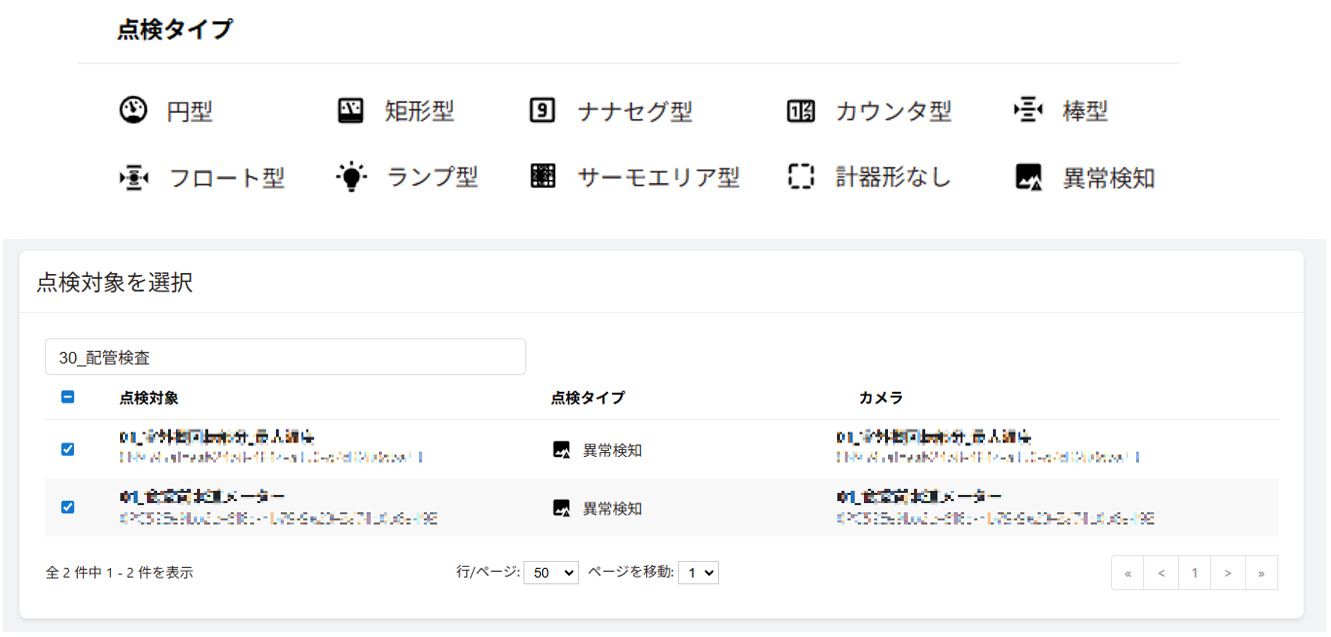
Task: Click the 全 2 件中 1 - 2 件を表示 status text
Action: [120, 573]
